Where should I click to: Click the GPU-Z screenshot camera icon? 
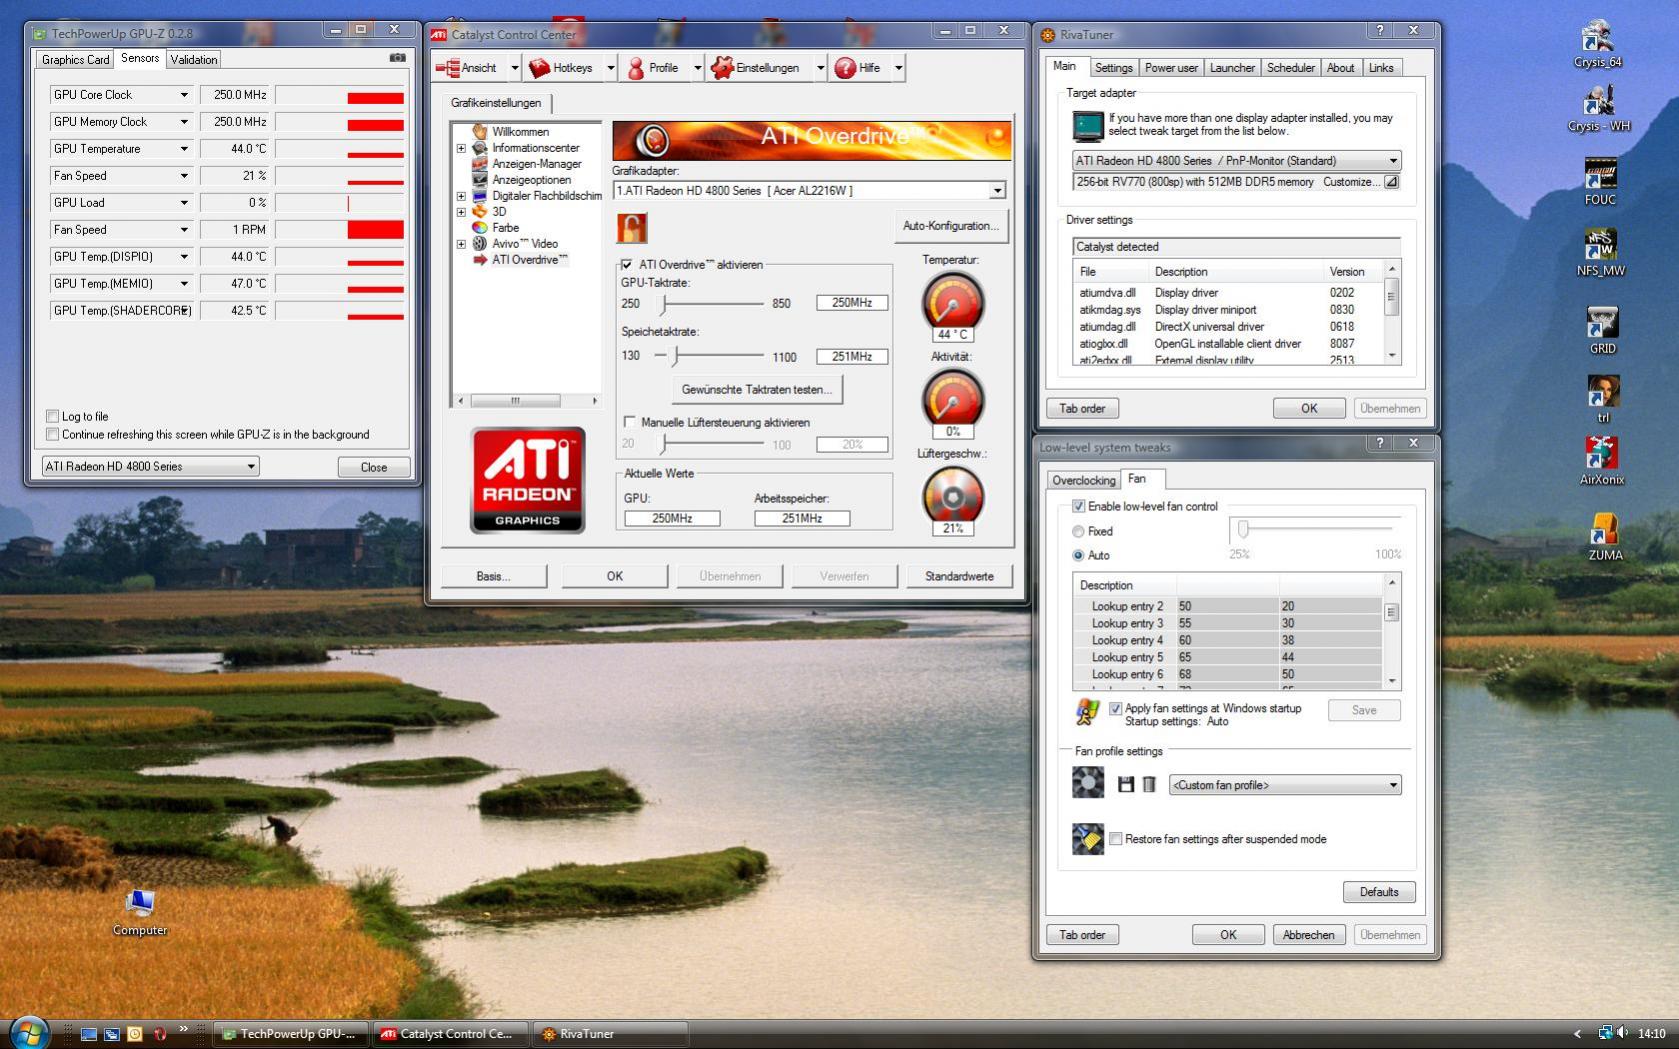tap(397, 58)
